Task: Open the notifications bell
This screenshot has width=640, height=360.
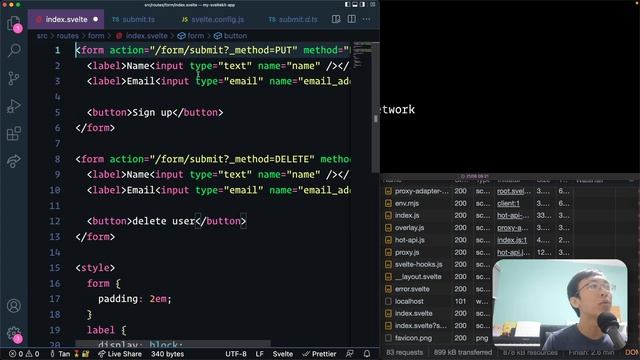Action: tap(367, 354)
